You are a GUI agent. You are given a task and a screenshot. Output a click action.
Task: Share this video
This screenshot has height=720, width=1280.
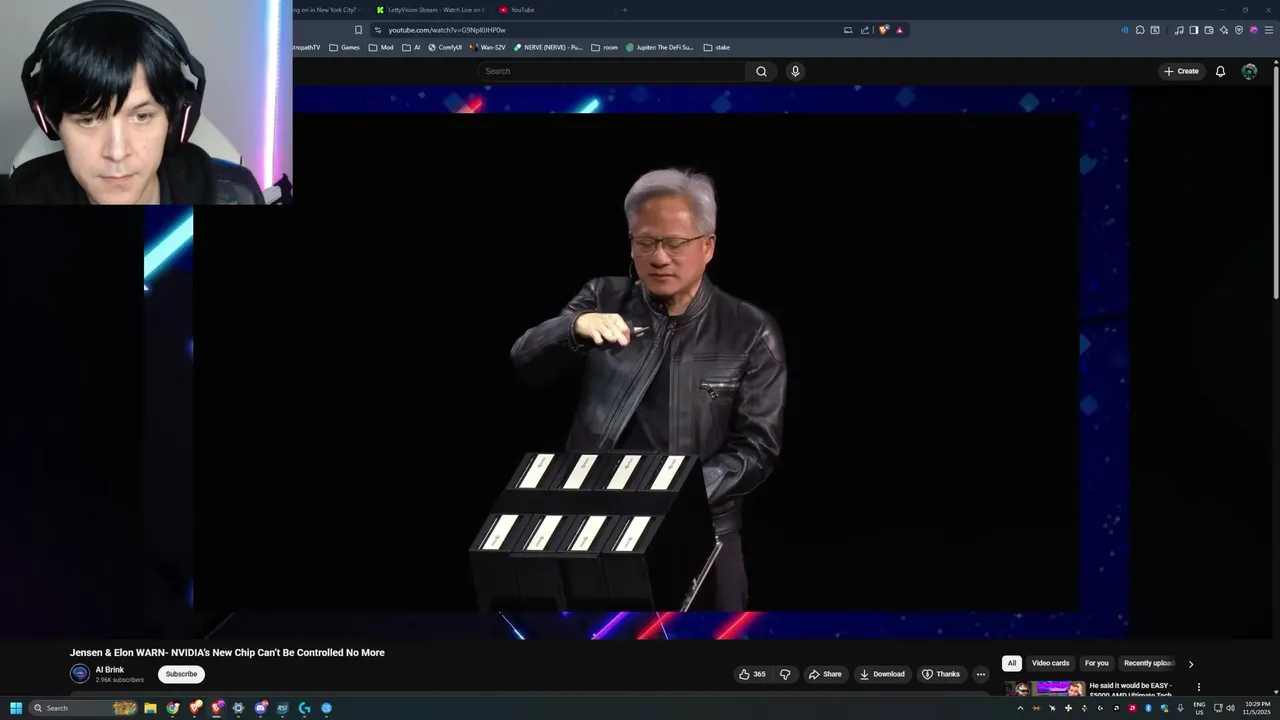(x=825, y=674)
